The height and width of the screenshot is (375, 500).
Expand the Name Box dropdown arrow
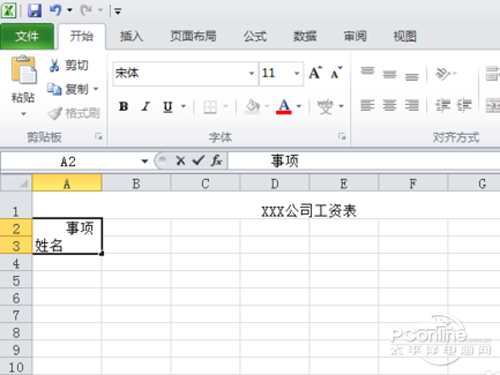(x=144, y=162)
